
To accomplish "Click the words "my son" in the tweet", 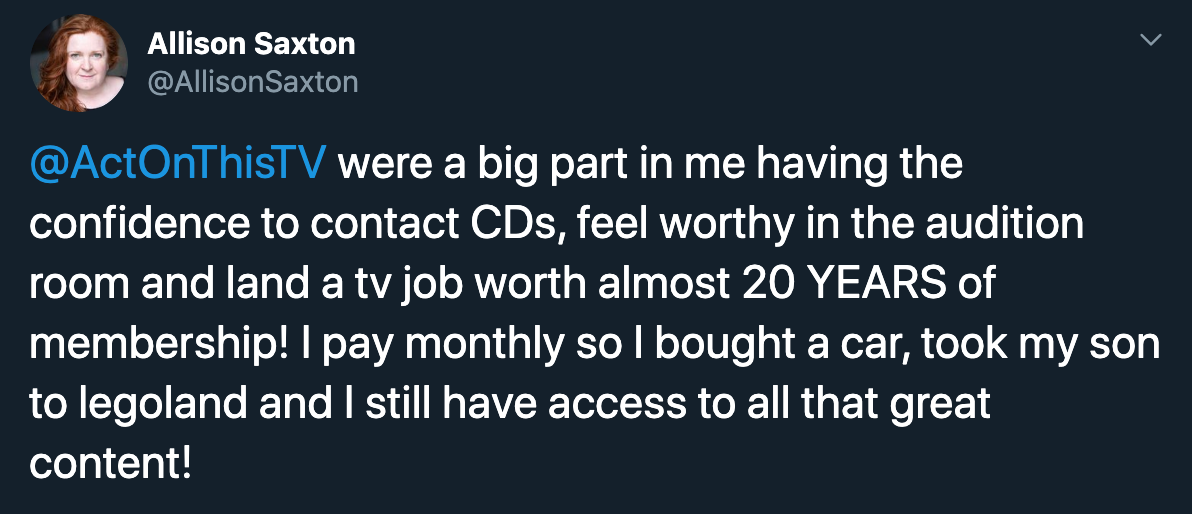I will 1096,344.
